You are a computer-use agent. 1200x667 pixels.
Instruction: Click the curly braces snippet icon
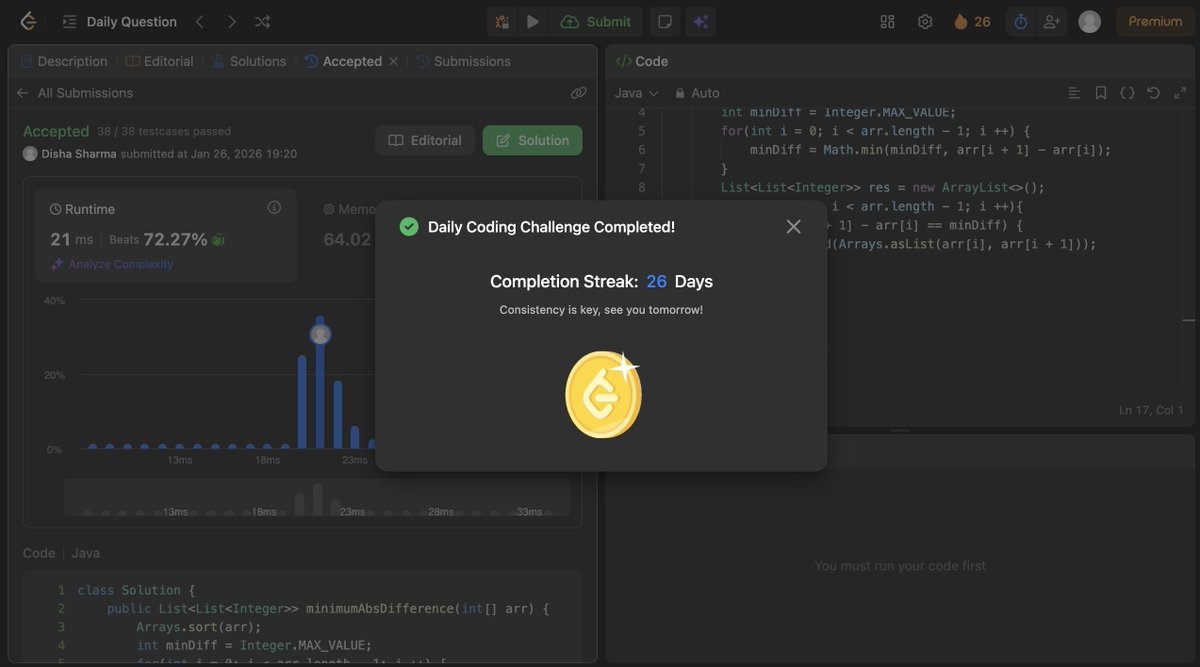click(x=1127, y=93)
